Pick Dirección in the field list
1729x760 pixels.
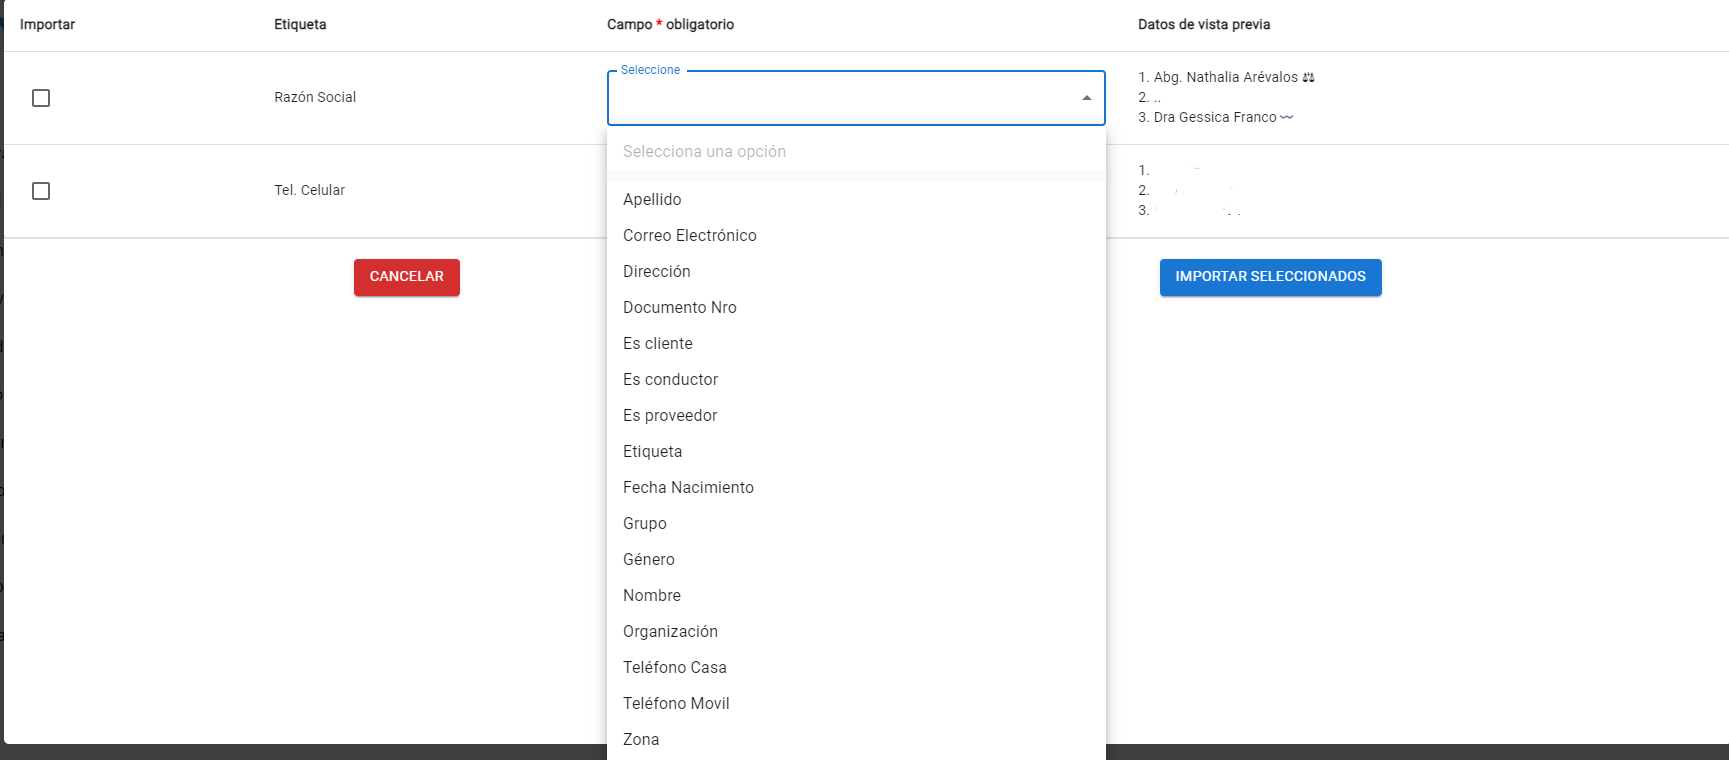856,272
